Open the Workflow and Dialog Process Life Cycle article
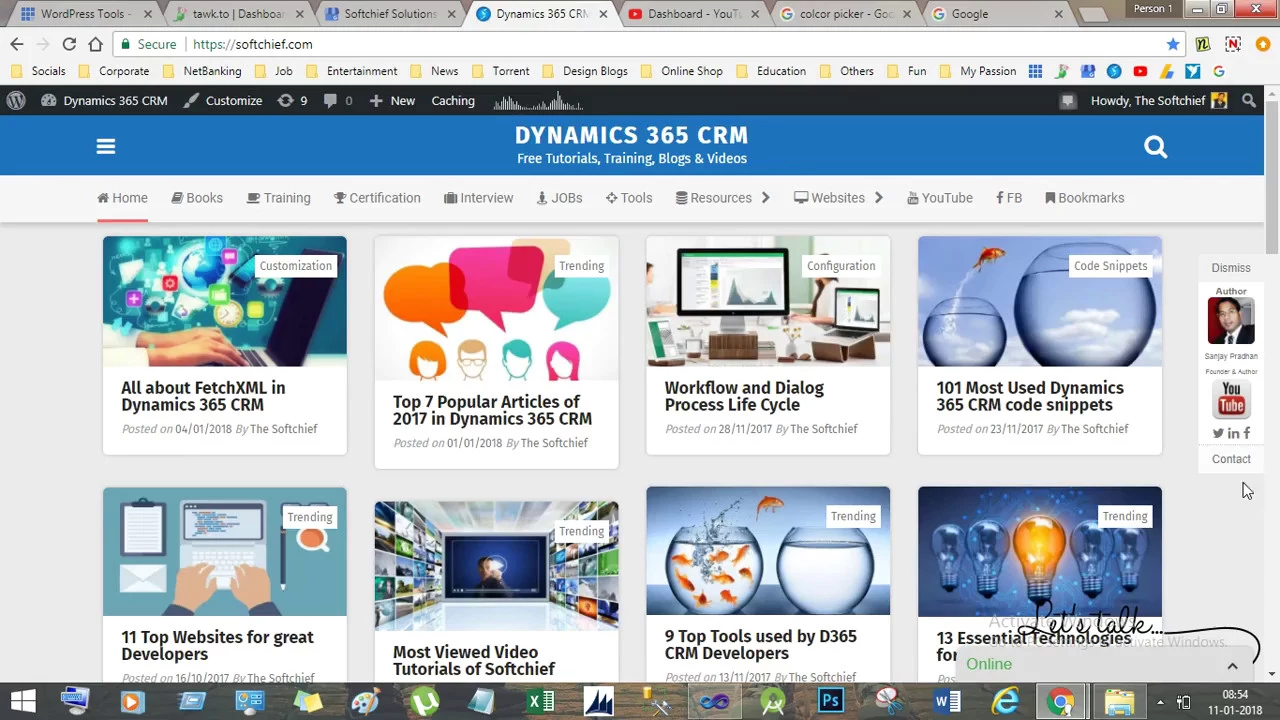This screenshot has width=1280, height=720. [x=744, y=396]
